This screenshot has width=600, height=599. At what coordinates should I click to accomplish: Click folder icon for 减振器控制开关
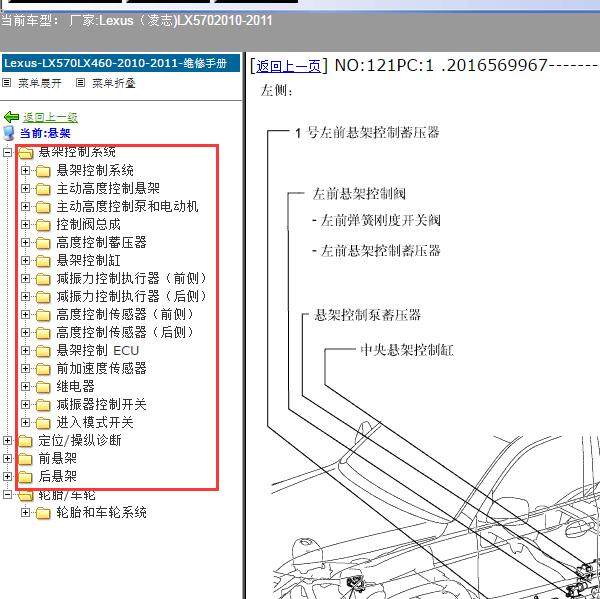(43, 405)
